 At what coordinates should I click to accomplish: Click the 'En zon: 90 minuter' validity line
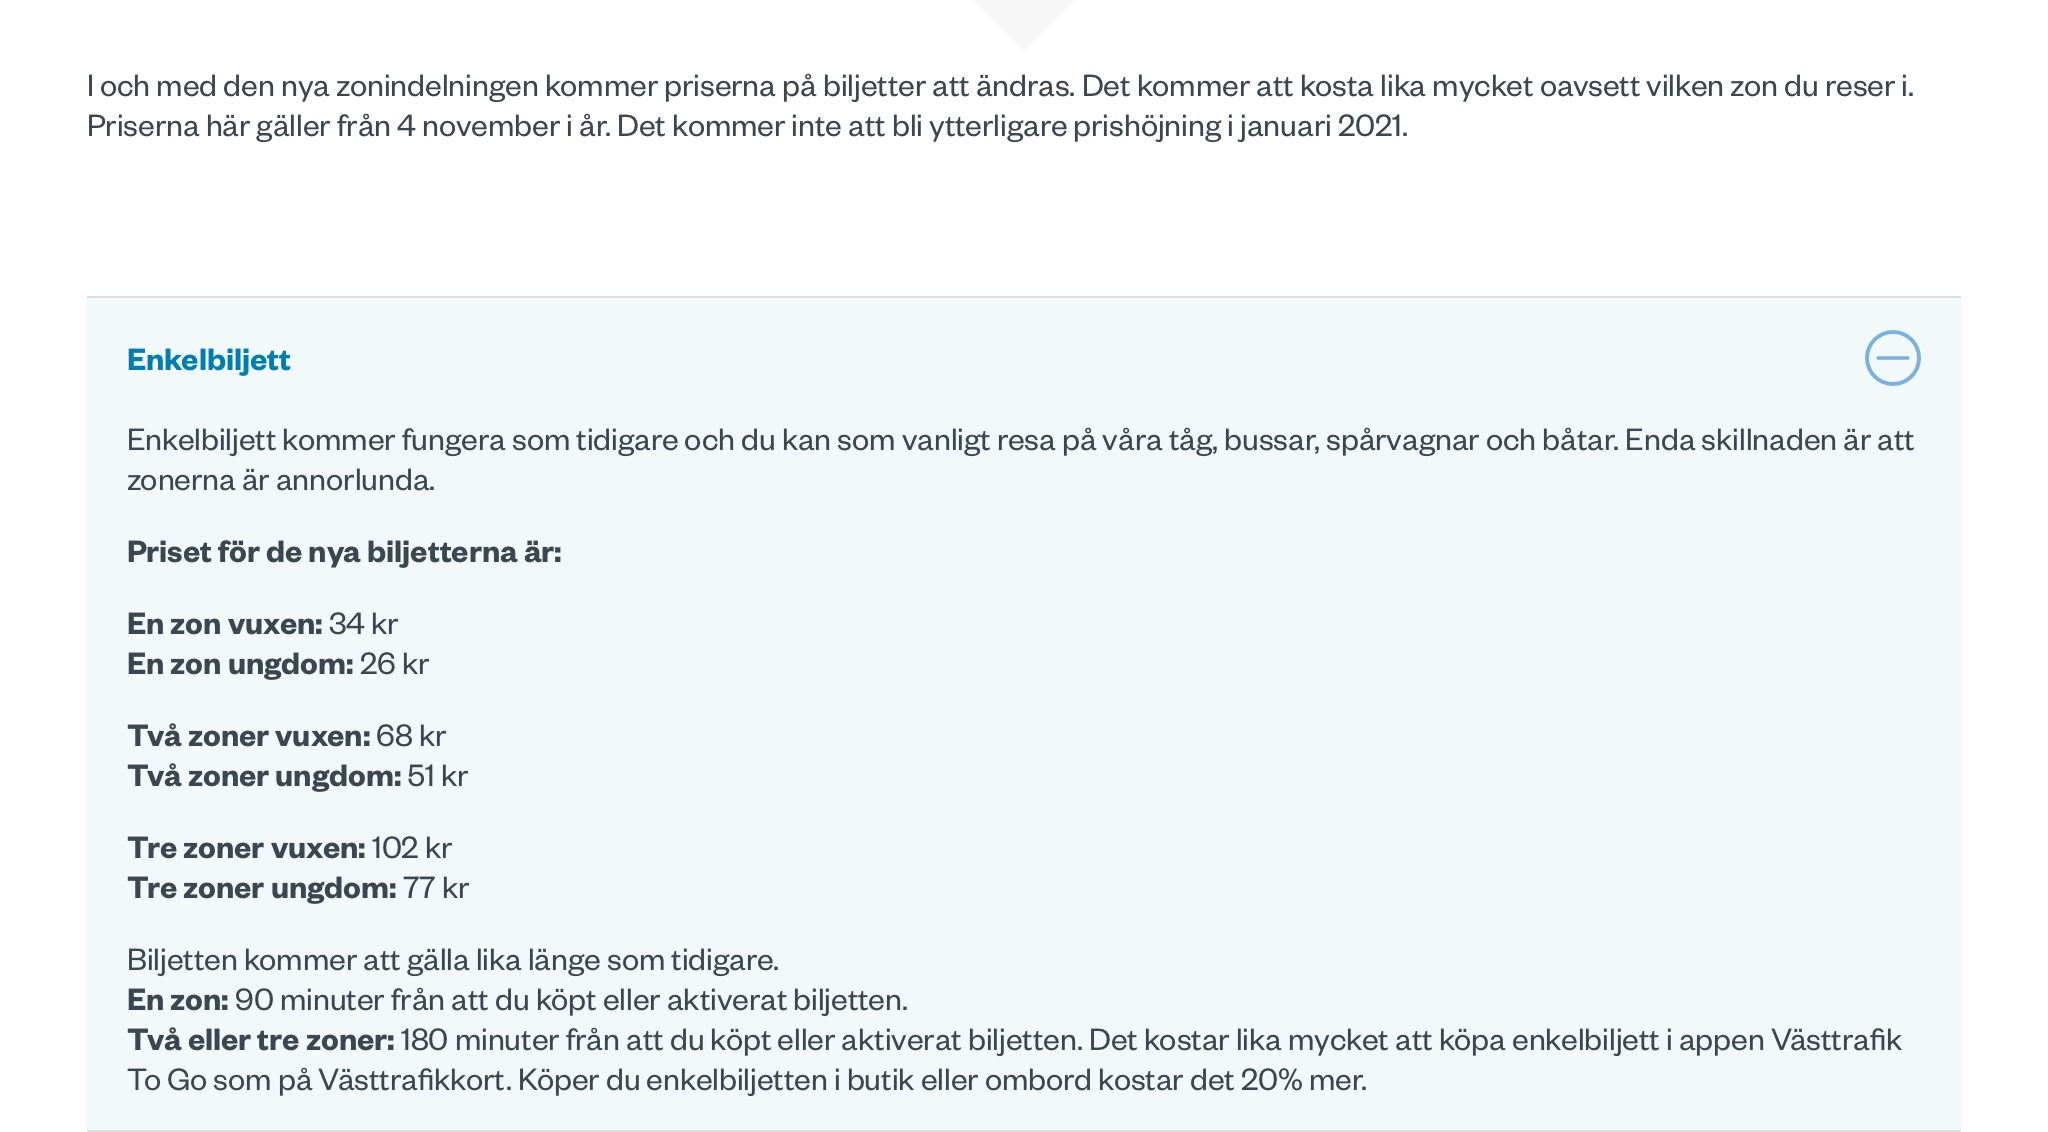(x=517, y=1000)
